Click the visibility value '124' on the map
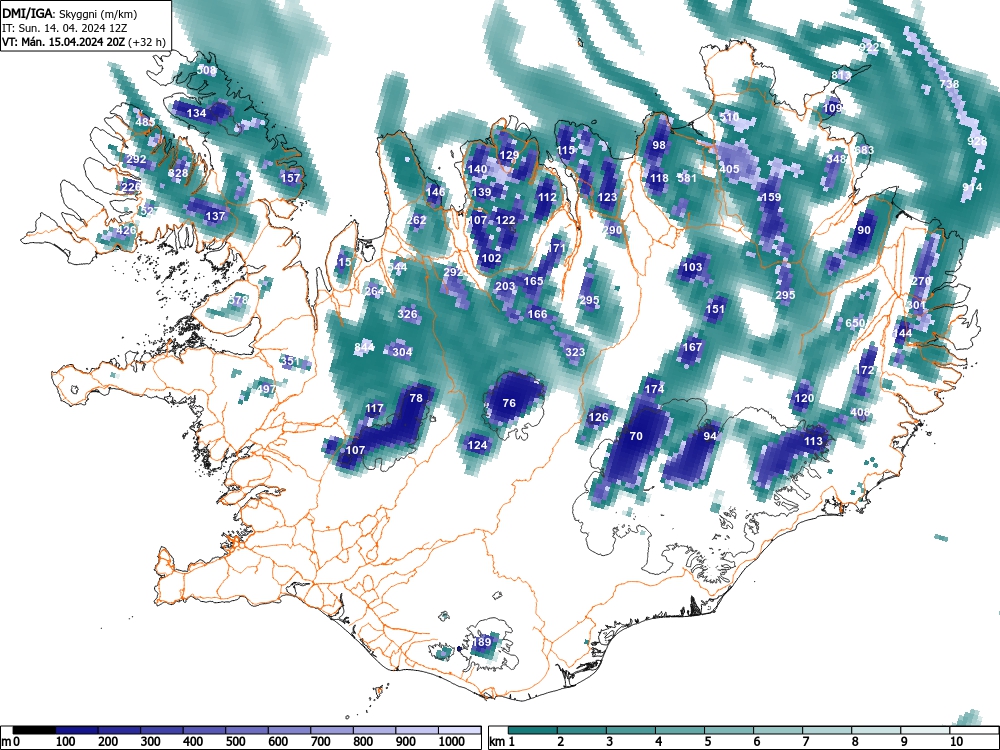Viewport: 1000px width, 750px height. pyautogui.click(x=477, y=445)
